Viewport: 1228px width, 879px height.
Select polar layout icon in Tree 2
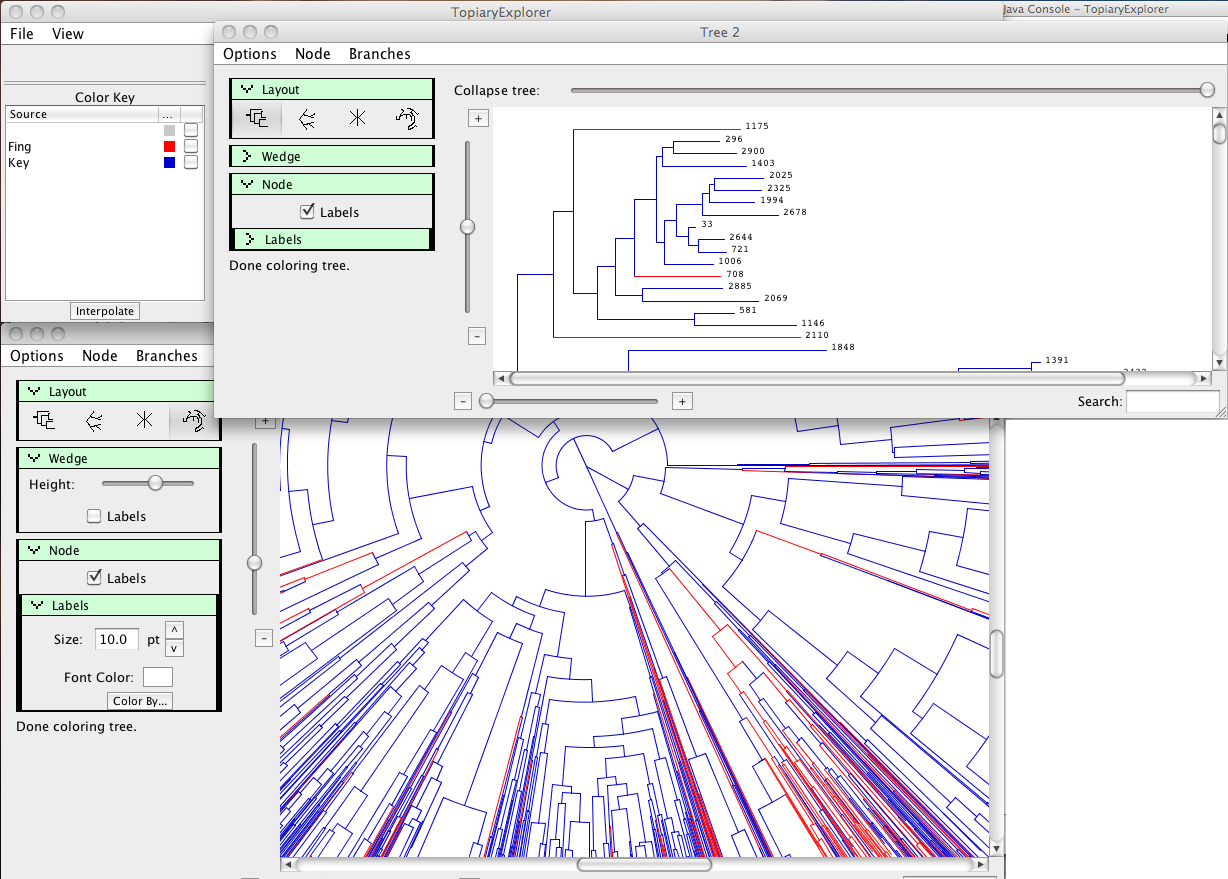[407, 118]
